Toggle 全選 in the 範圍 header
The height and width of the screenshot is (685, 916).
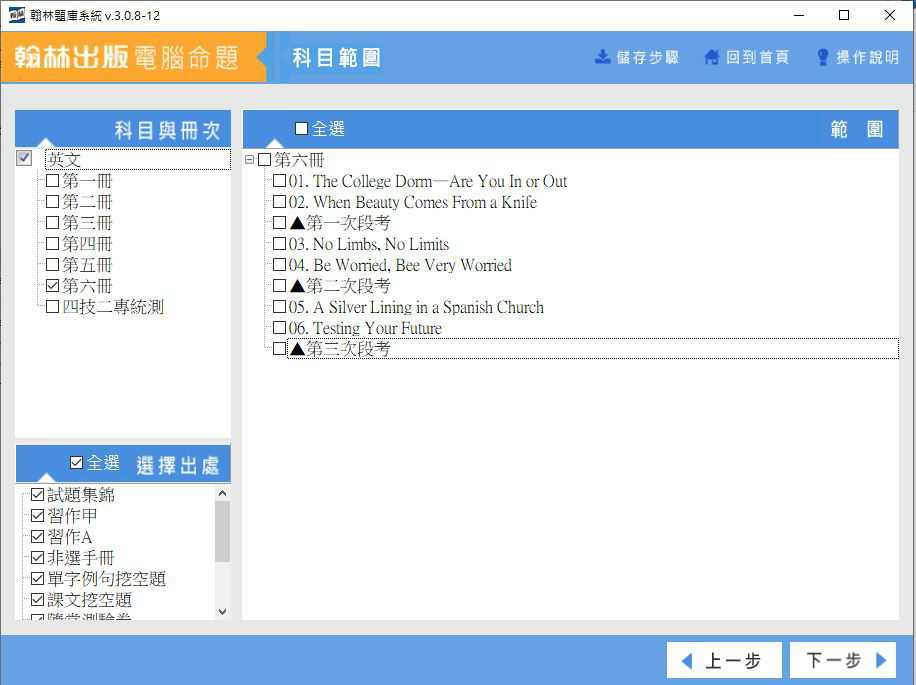(301, 128)
